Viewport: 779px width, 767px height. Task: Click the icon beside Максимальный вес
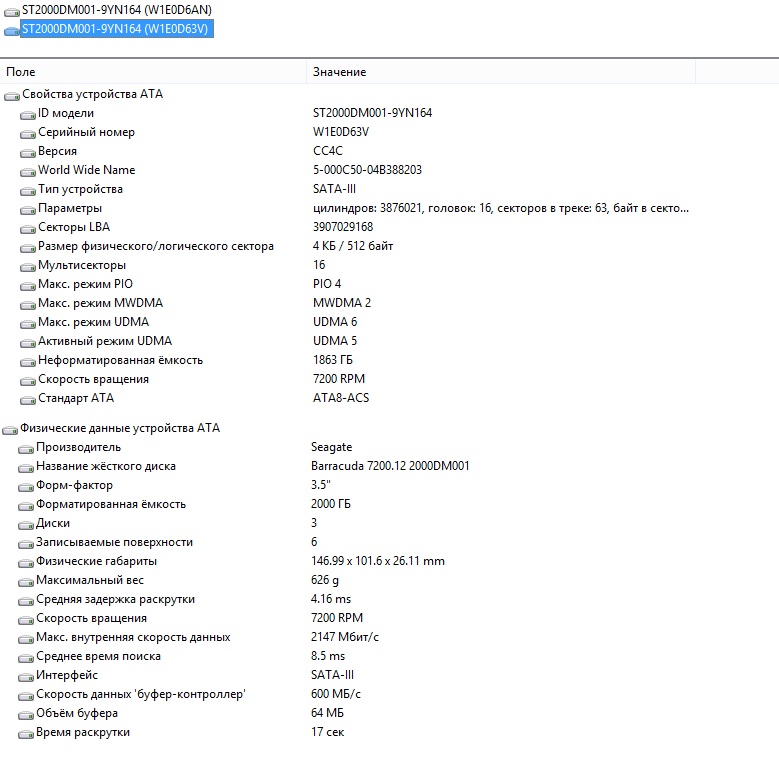click(26, 582)
